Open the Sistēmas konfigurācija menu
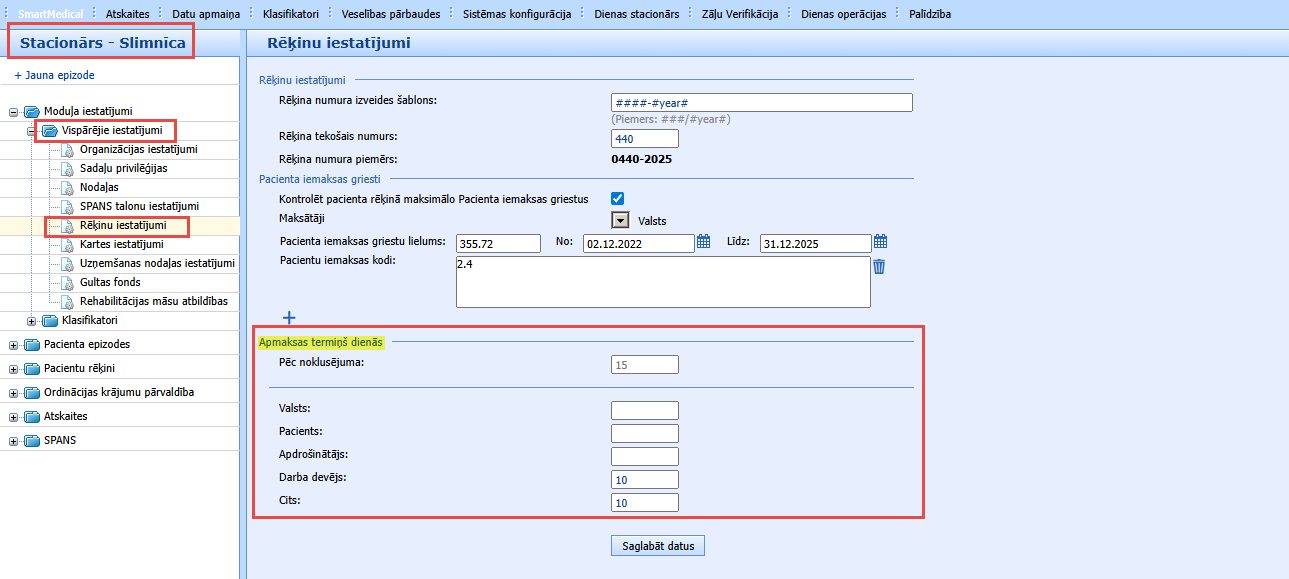Image resolution: width=1289 pixels, height=579 pixels. point(517,14)
